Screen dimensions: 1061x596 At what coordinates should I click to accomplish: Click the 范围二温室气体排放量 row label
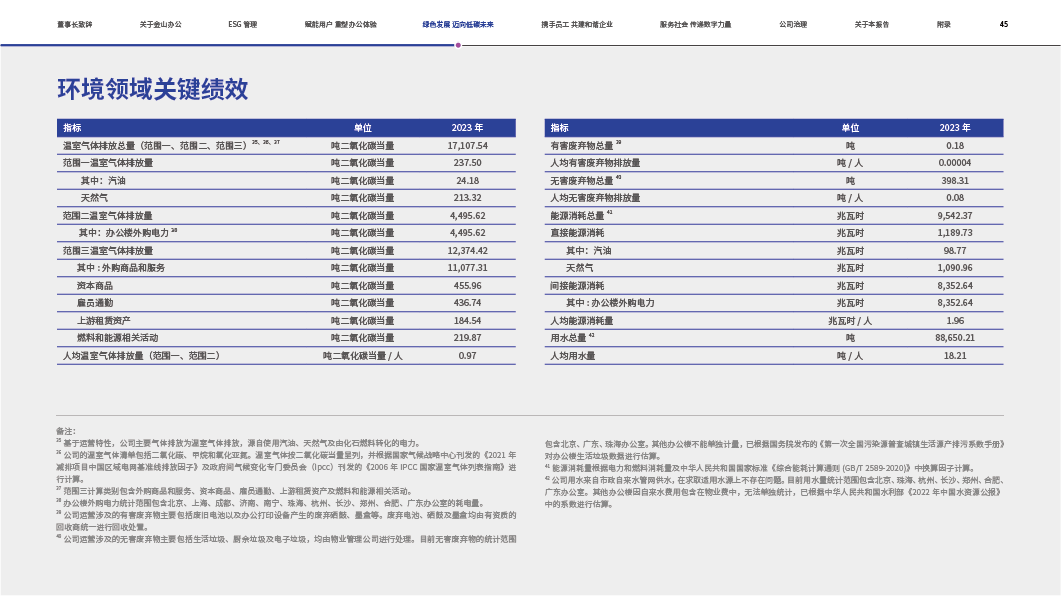[x=108, y=215]
